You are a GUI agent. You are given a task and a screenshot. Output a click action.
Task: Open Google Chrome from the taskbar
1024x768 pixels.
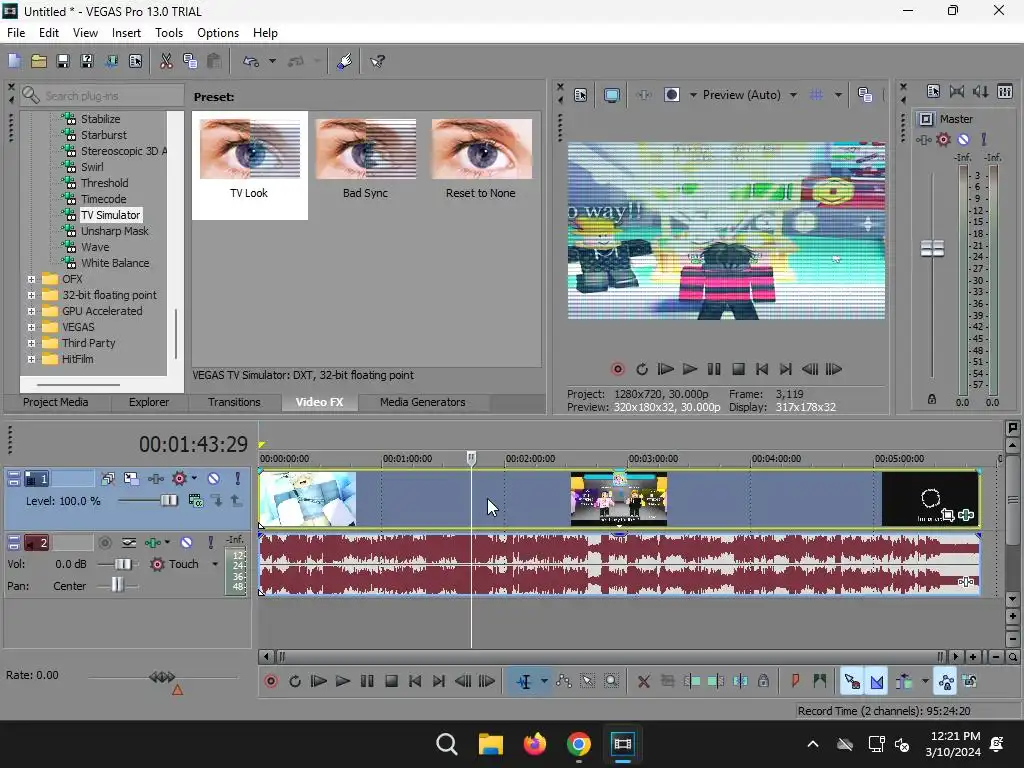pyautogui.click(x=579, y=744)
